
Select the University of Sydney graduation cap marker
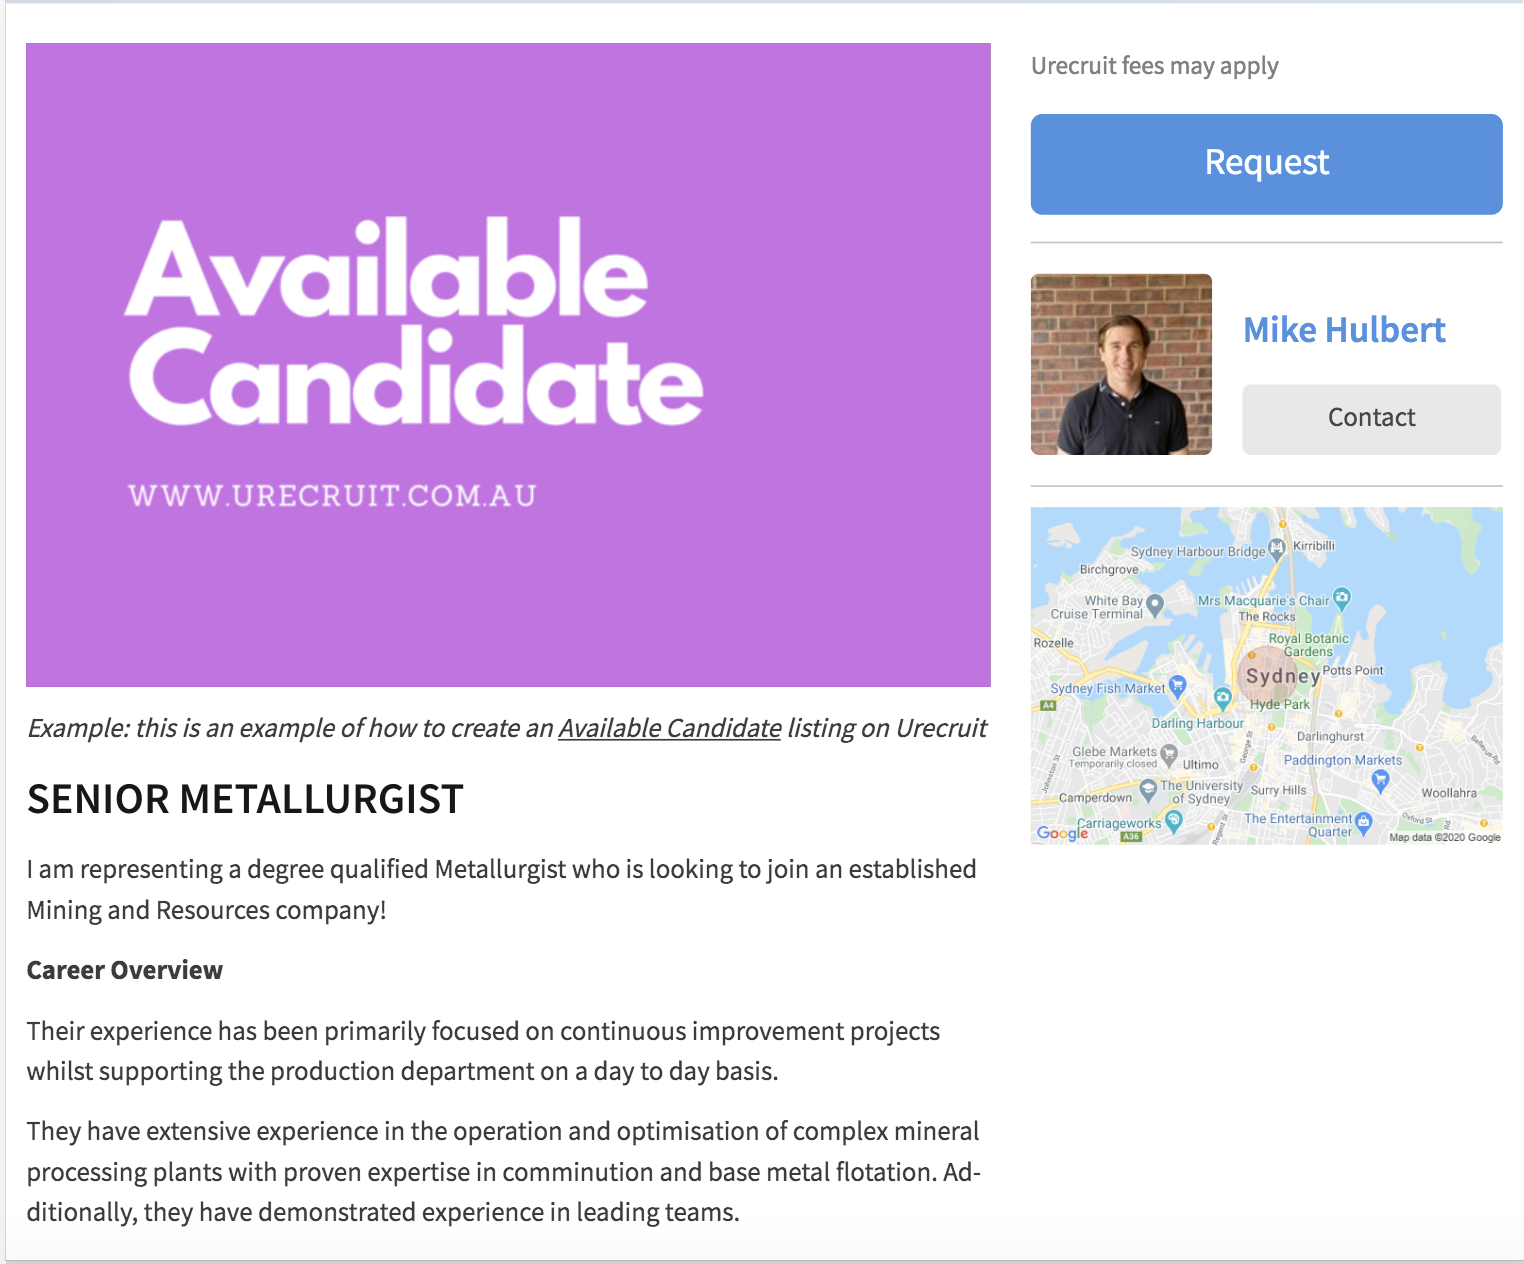pyautogui.click(x=1147, y=788)
